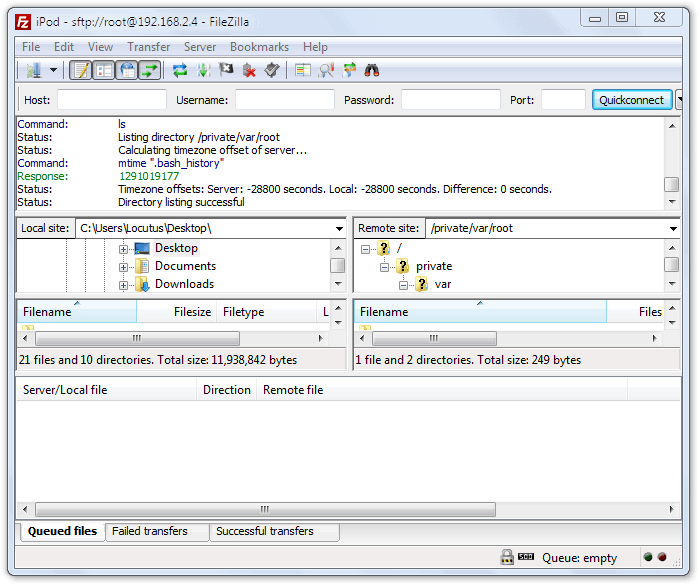Collapse the remote private folder node
This screenshot has height=585, width=700.
[384, 267]
